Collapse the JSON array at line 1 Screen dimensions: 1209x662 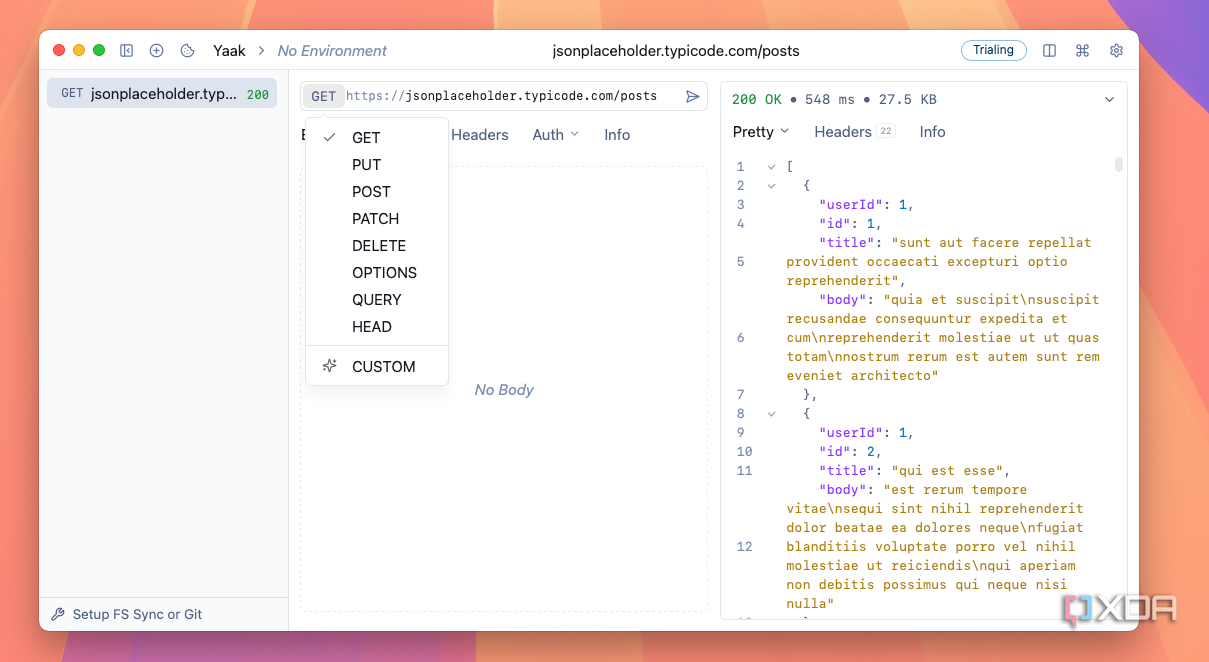tap(771, 166)
